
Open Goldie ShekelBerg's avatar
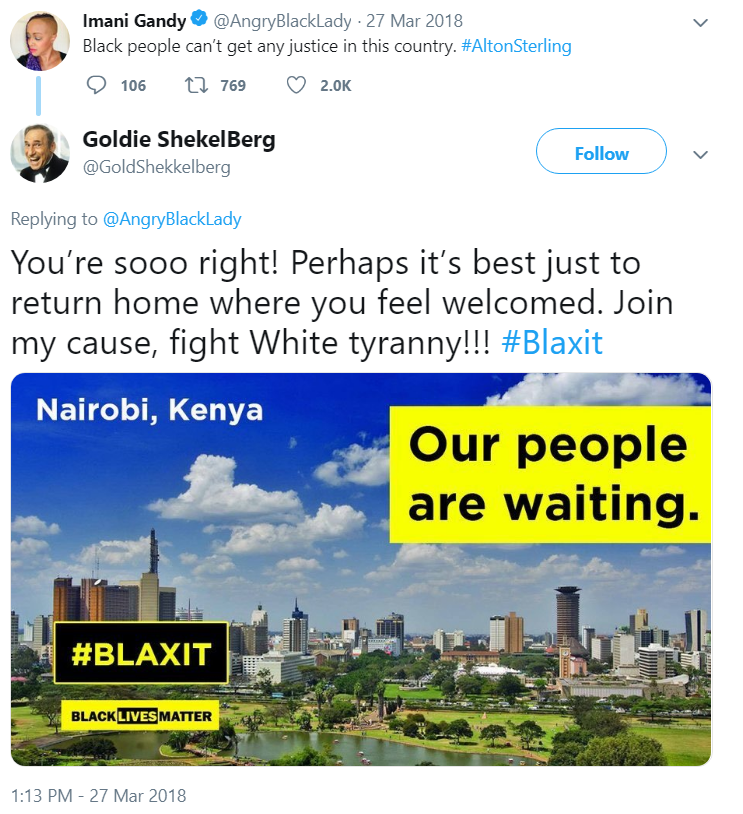(40, 153)
